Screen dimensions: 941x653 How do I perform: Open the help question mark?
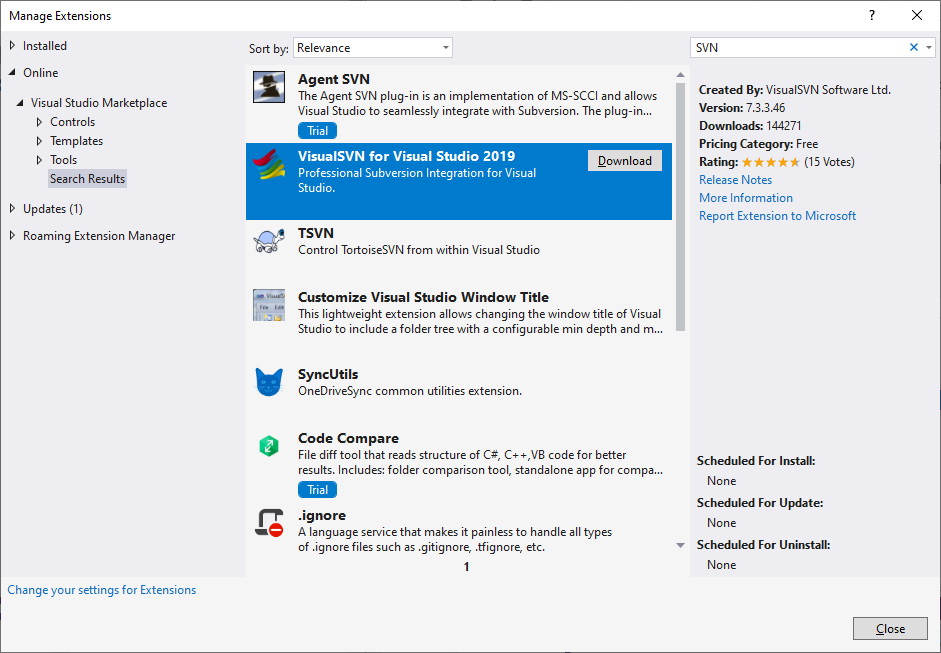[x=872, y=16]
